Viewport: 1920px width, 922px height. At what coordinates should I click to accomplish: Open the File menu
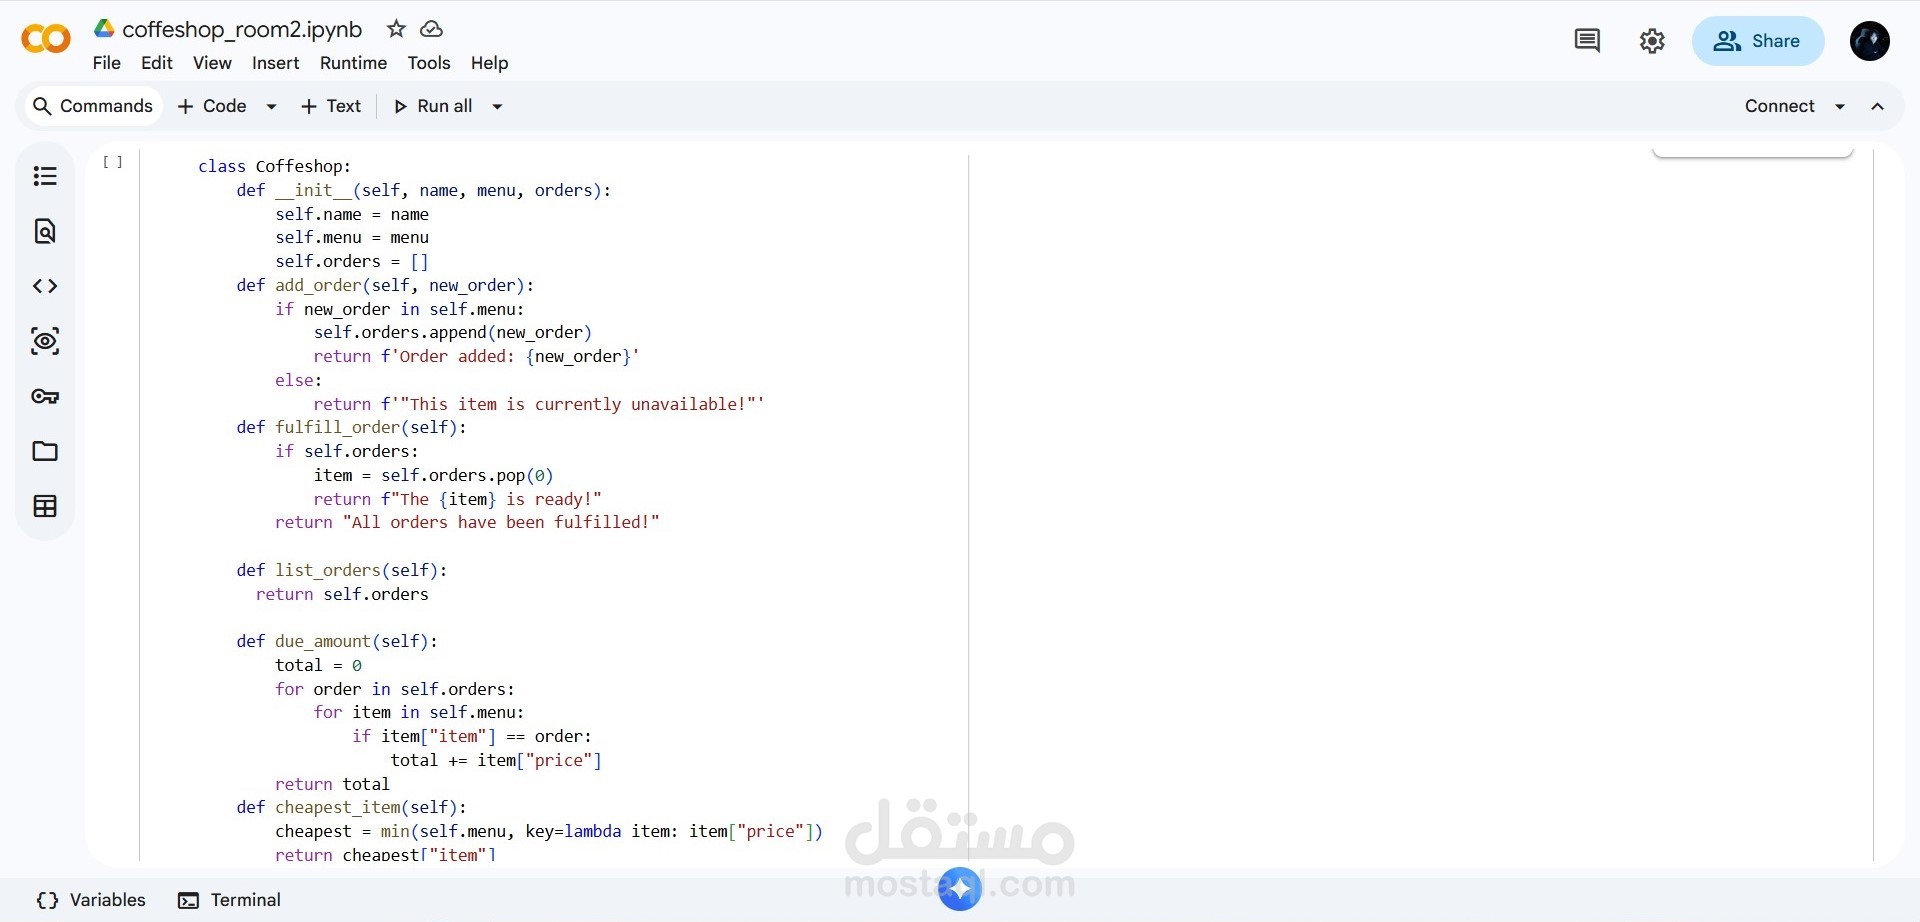[107, 63]
